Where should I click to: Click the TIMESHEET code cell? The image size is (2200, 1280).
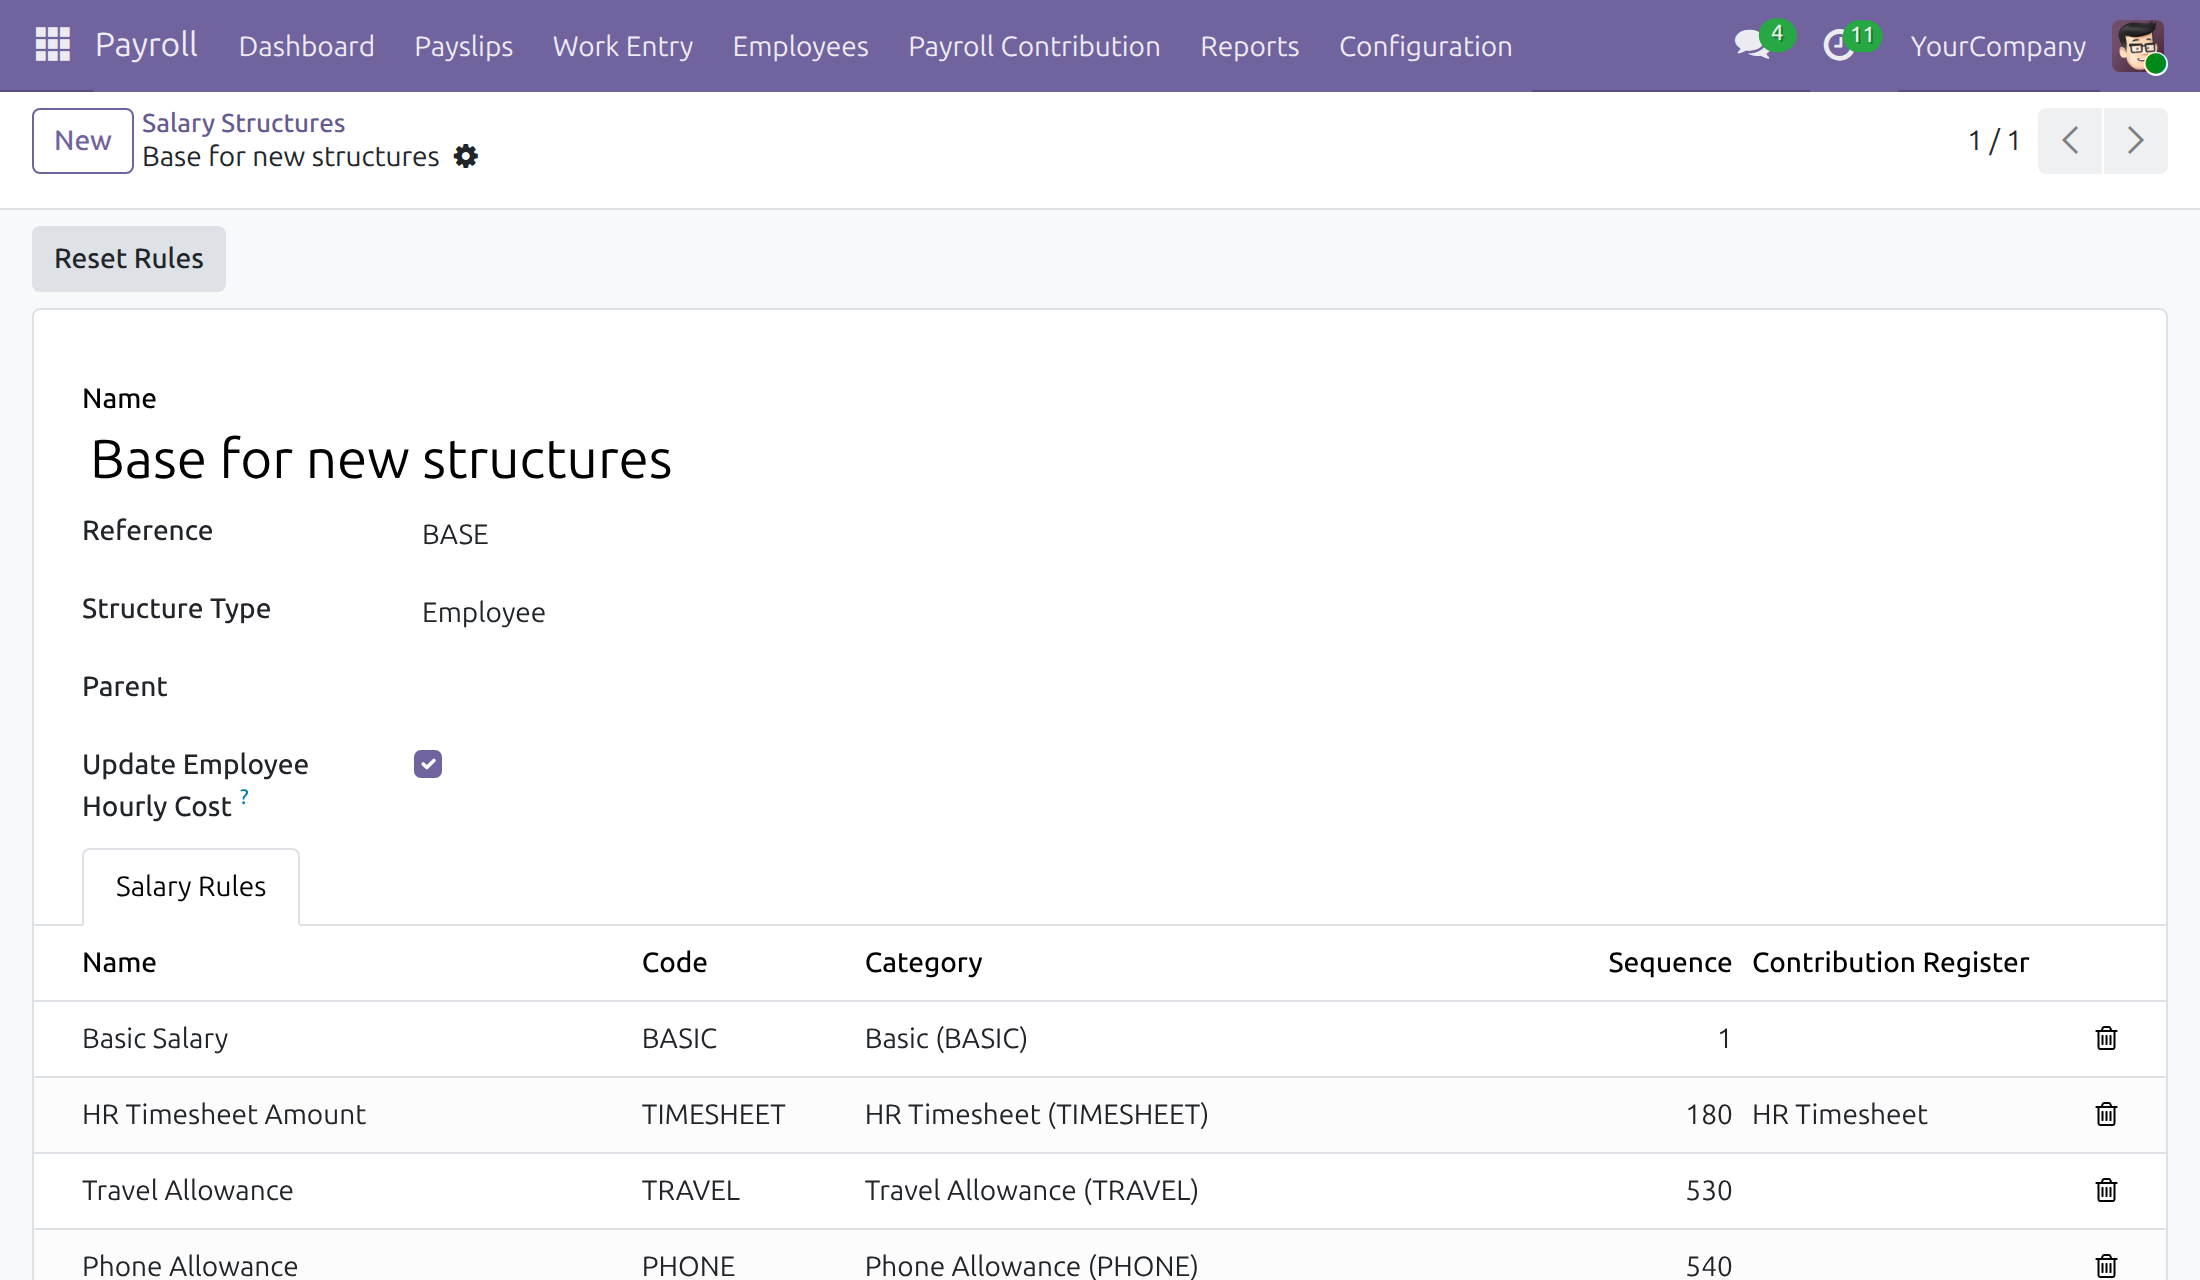tap(713, 1114)
